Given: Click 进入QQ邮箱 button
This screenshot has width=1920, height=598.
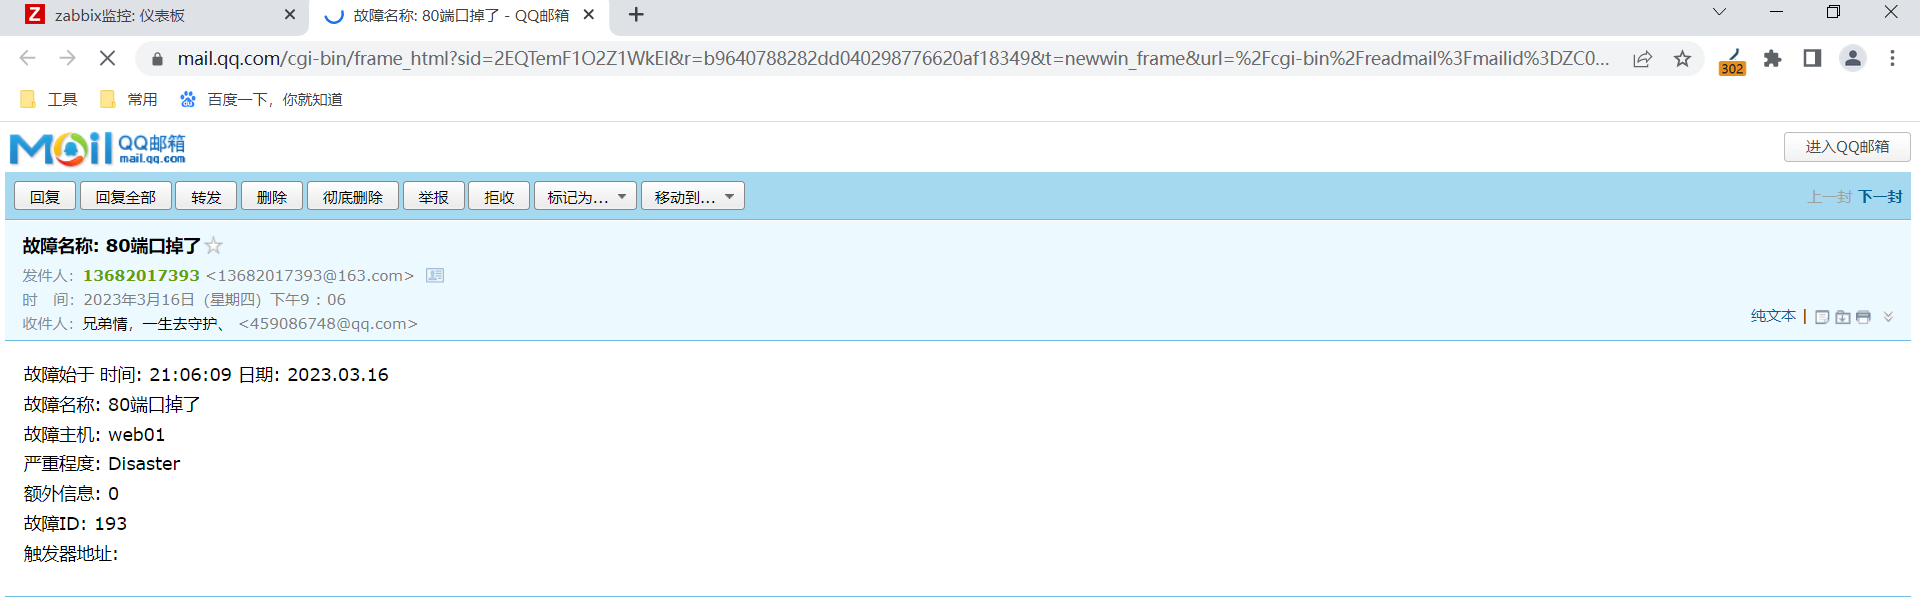Looking at the screenshot, I should click(x=1847, y=147).
